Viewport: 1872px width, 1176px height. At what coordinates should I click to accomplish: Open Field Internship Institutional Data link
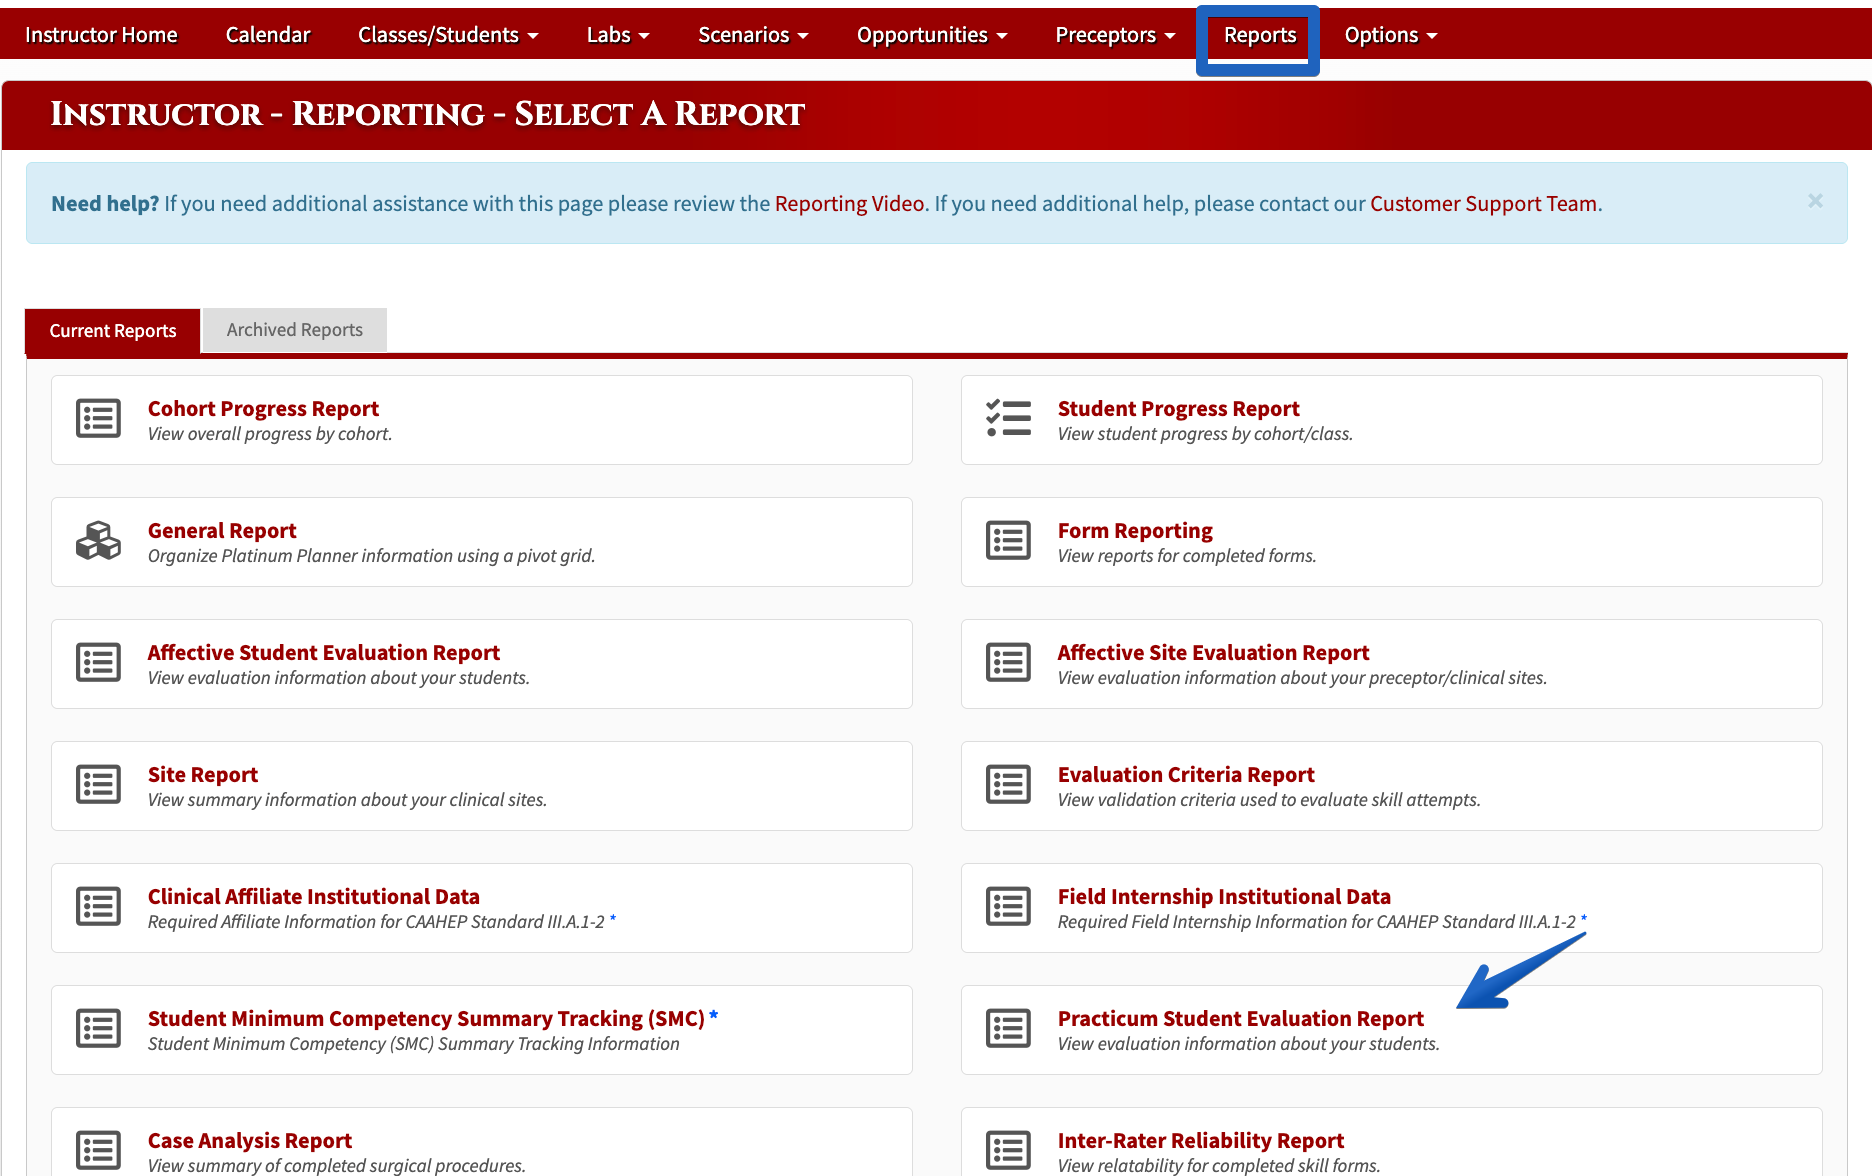(1224, 896)
